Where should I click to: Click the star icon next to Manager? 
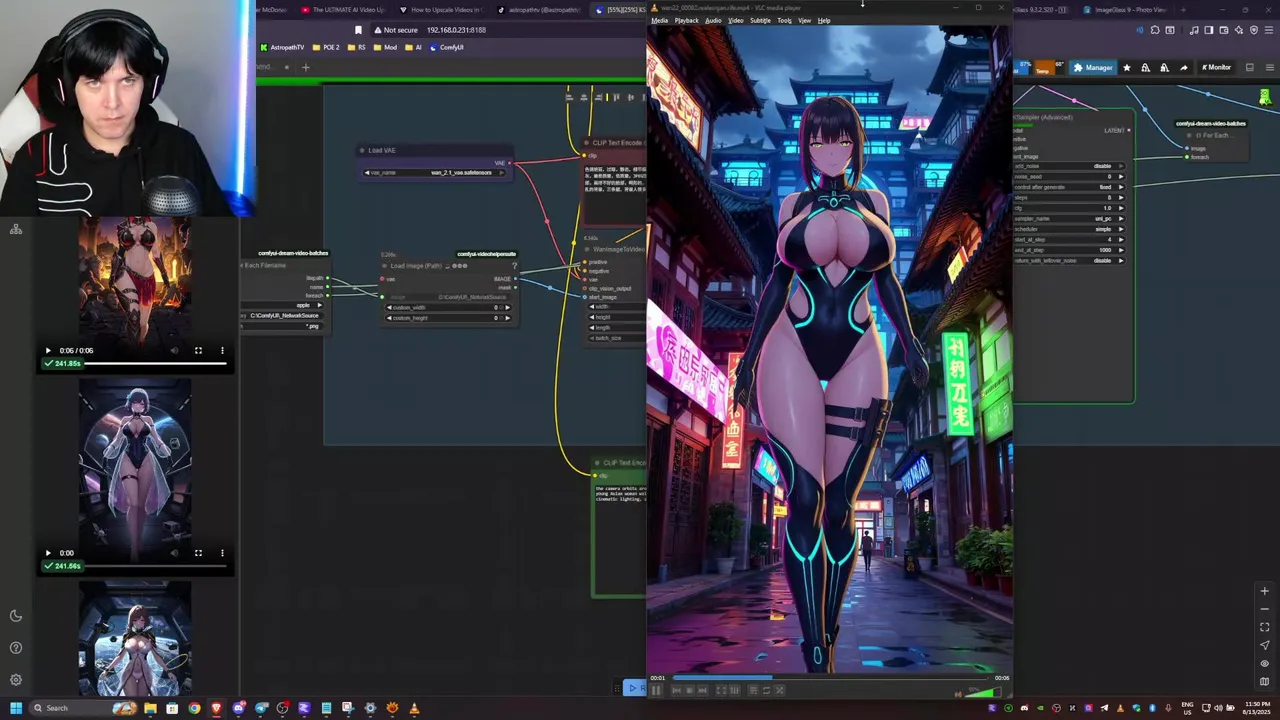(1127, 67)
